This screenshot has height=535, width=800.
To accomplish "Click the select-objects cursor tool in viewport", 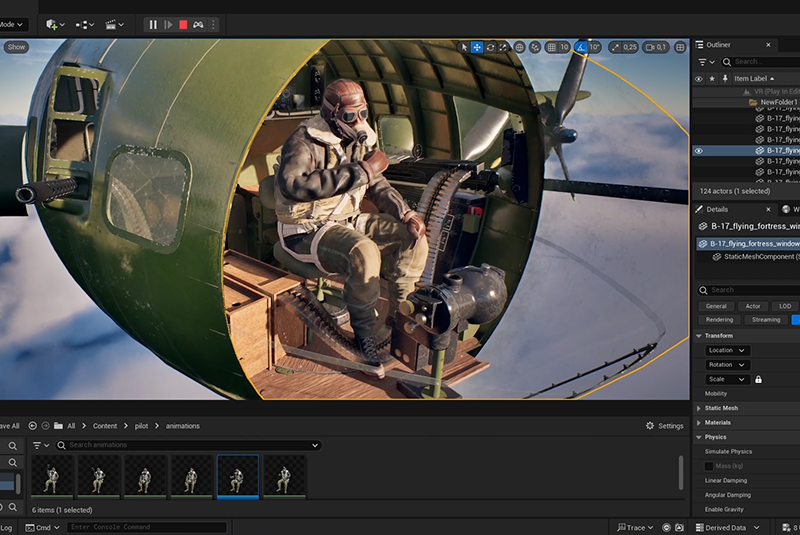I will pyautogui.click(x=464, y=47).
